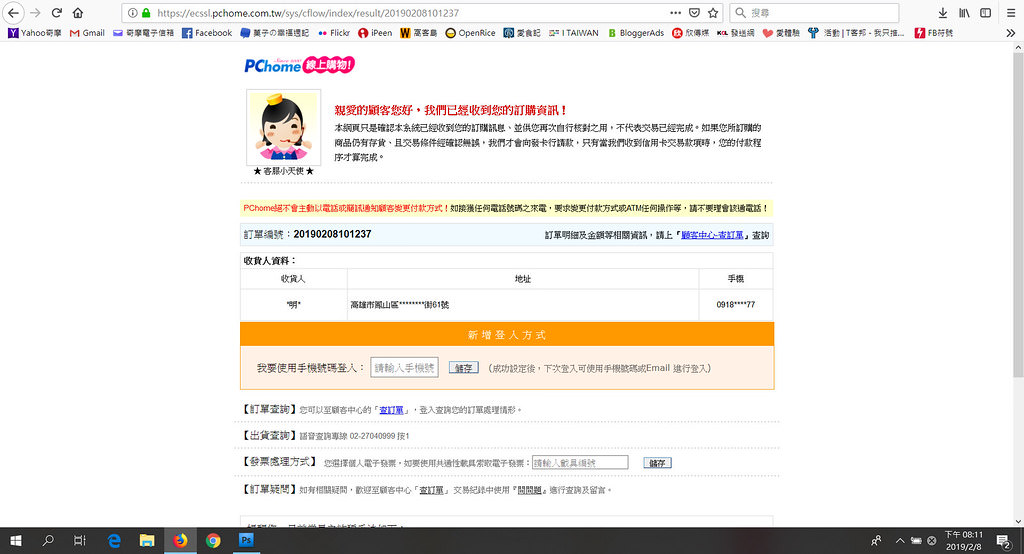Viewport: 1024px width, 554px height.
Task: Click the order number 20190208101237
Action: [332, 234]
